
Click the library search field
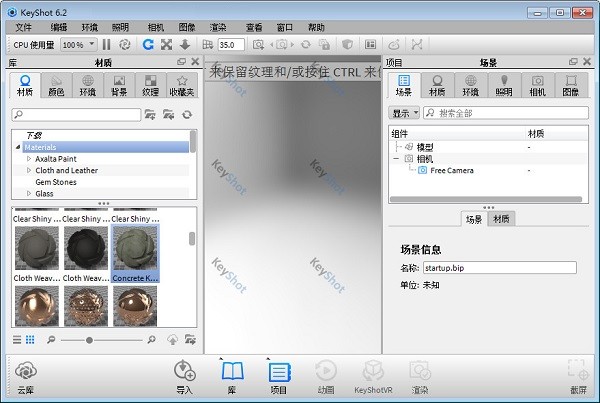coord(77,114)
